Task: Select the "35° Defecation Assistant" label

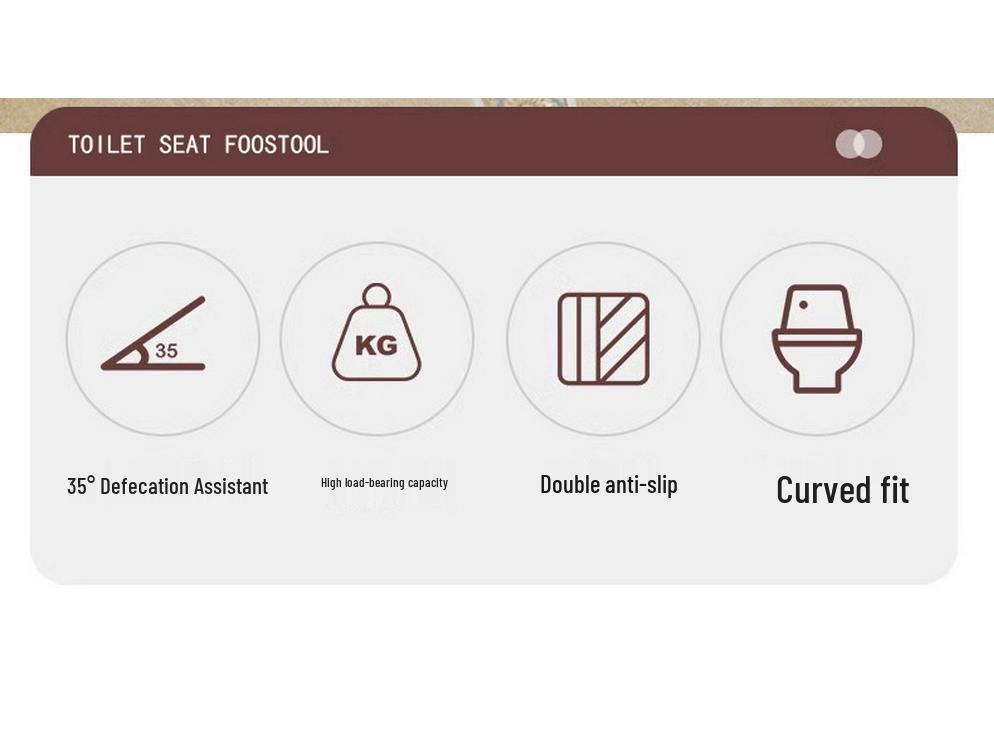Action: click(x=167, y=486)
